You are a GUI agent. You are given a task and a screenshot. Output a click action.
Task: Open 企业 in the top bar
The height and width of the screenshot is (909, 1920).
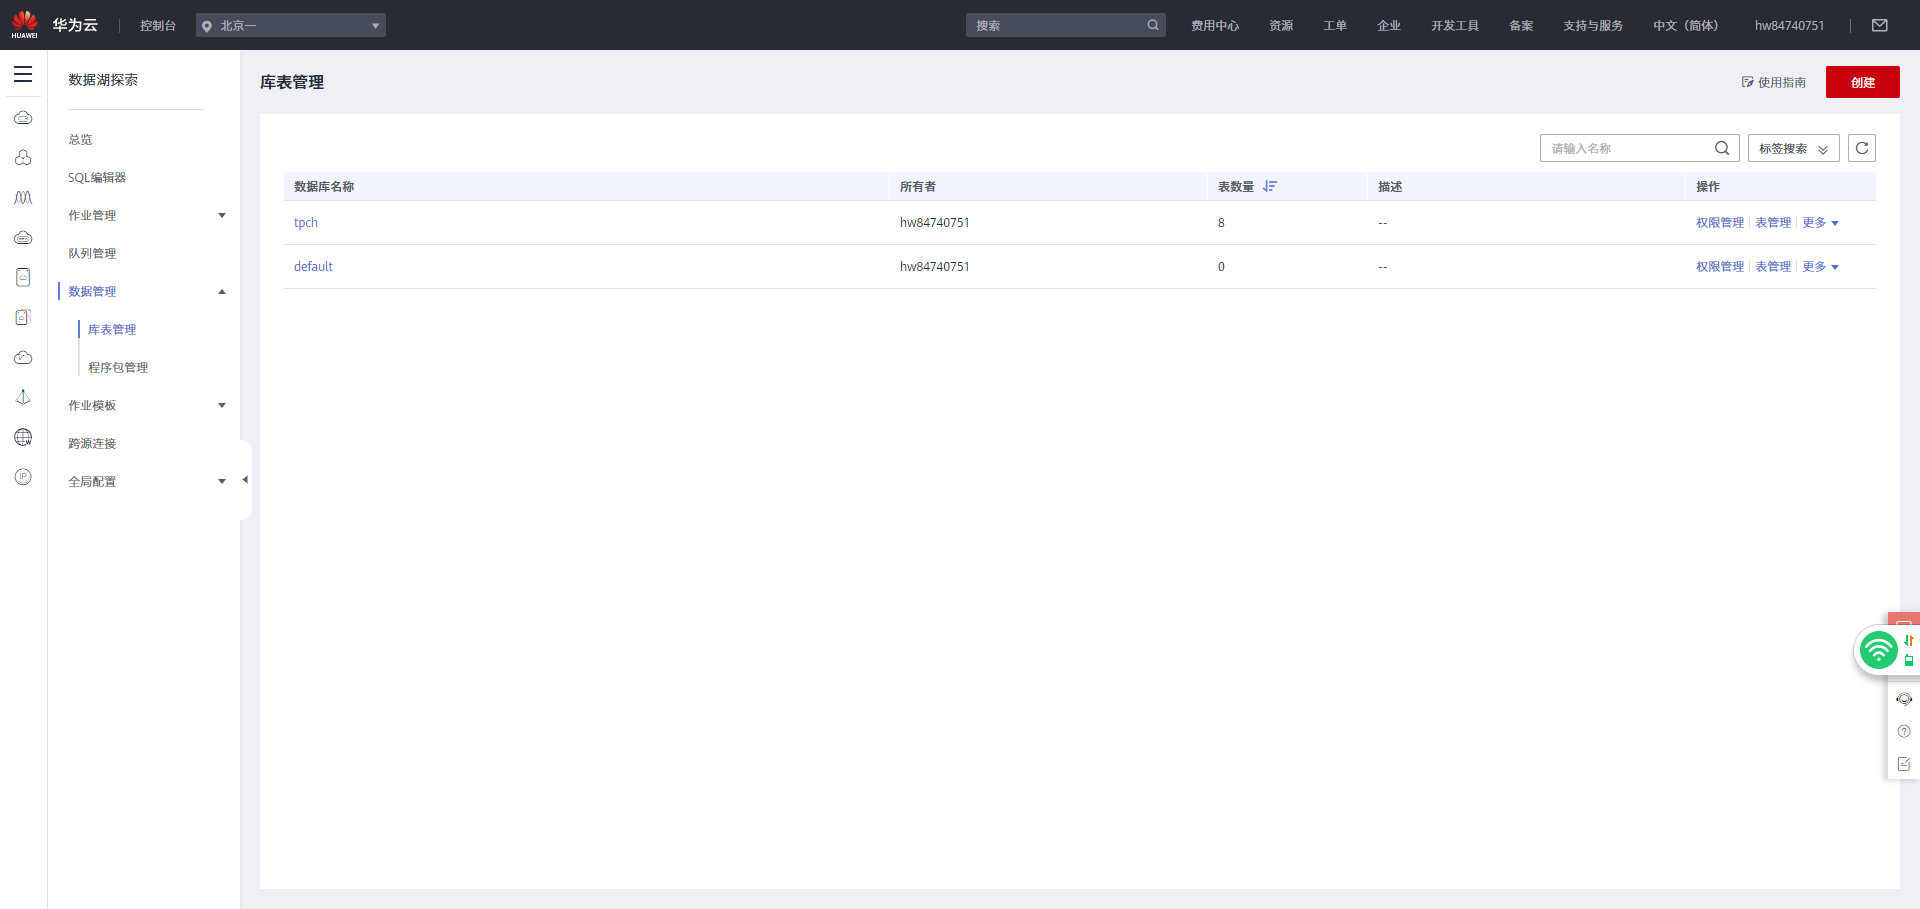pos(1389,25)
